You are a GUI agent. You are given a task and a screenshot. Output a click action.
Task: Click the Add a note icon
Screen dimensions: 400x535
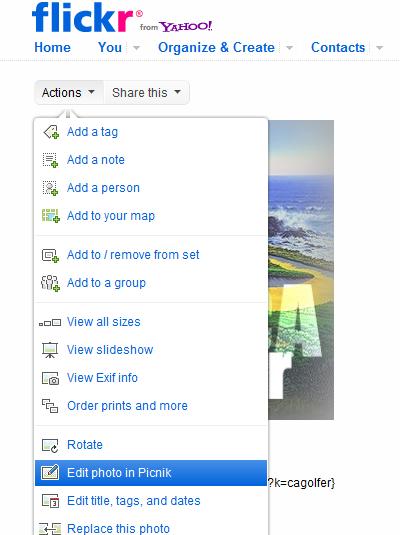[51, 160]
